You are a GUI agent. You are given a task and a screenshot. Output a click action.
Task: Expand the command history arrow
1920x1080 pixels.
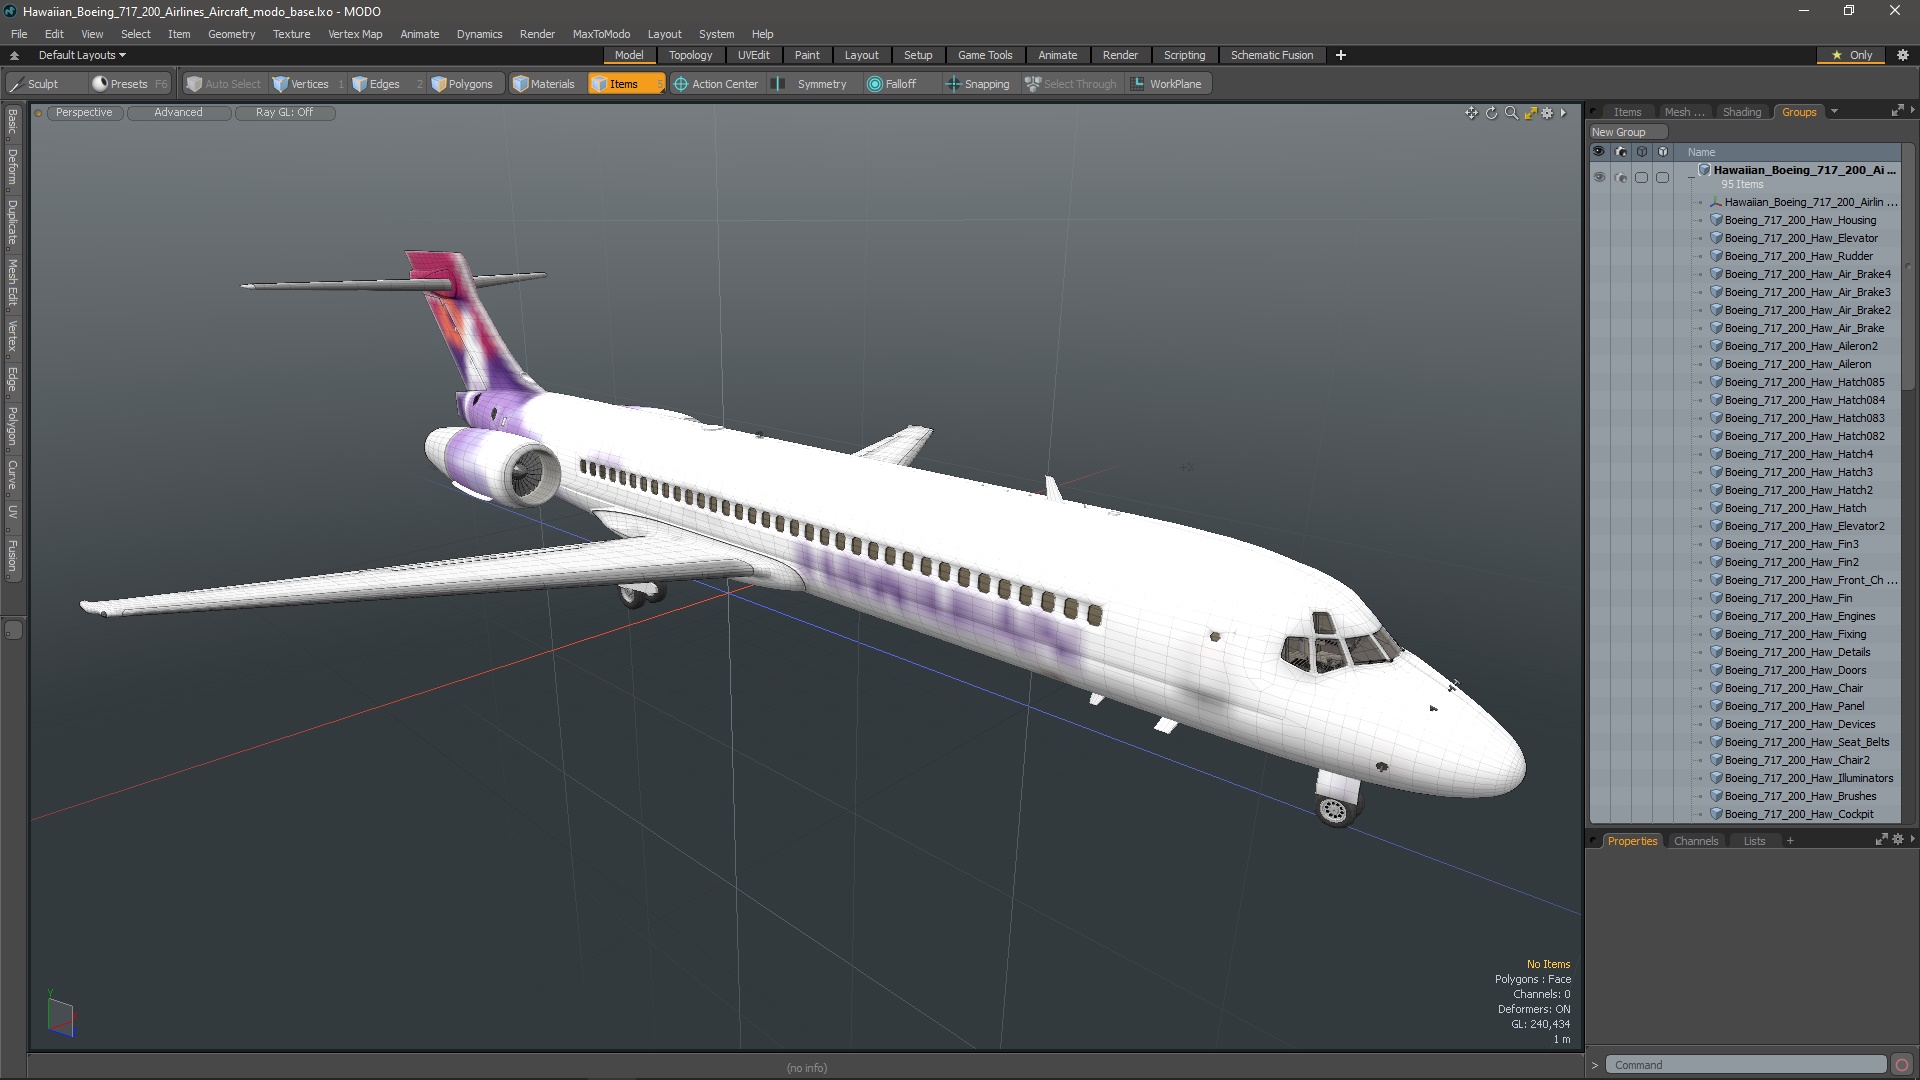click(x=1595, y=1065)
